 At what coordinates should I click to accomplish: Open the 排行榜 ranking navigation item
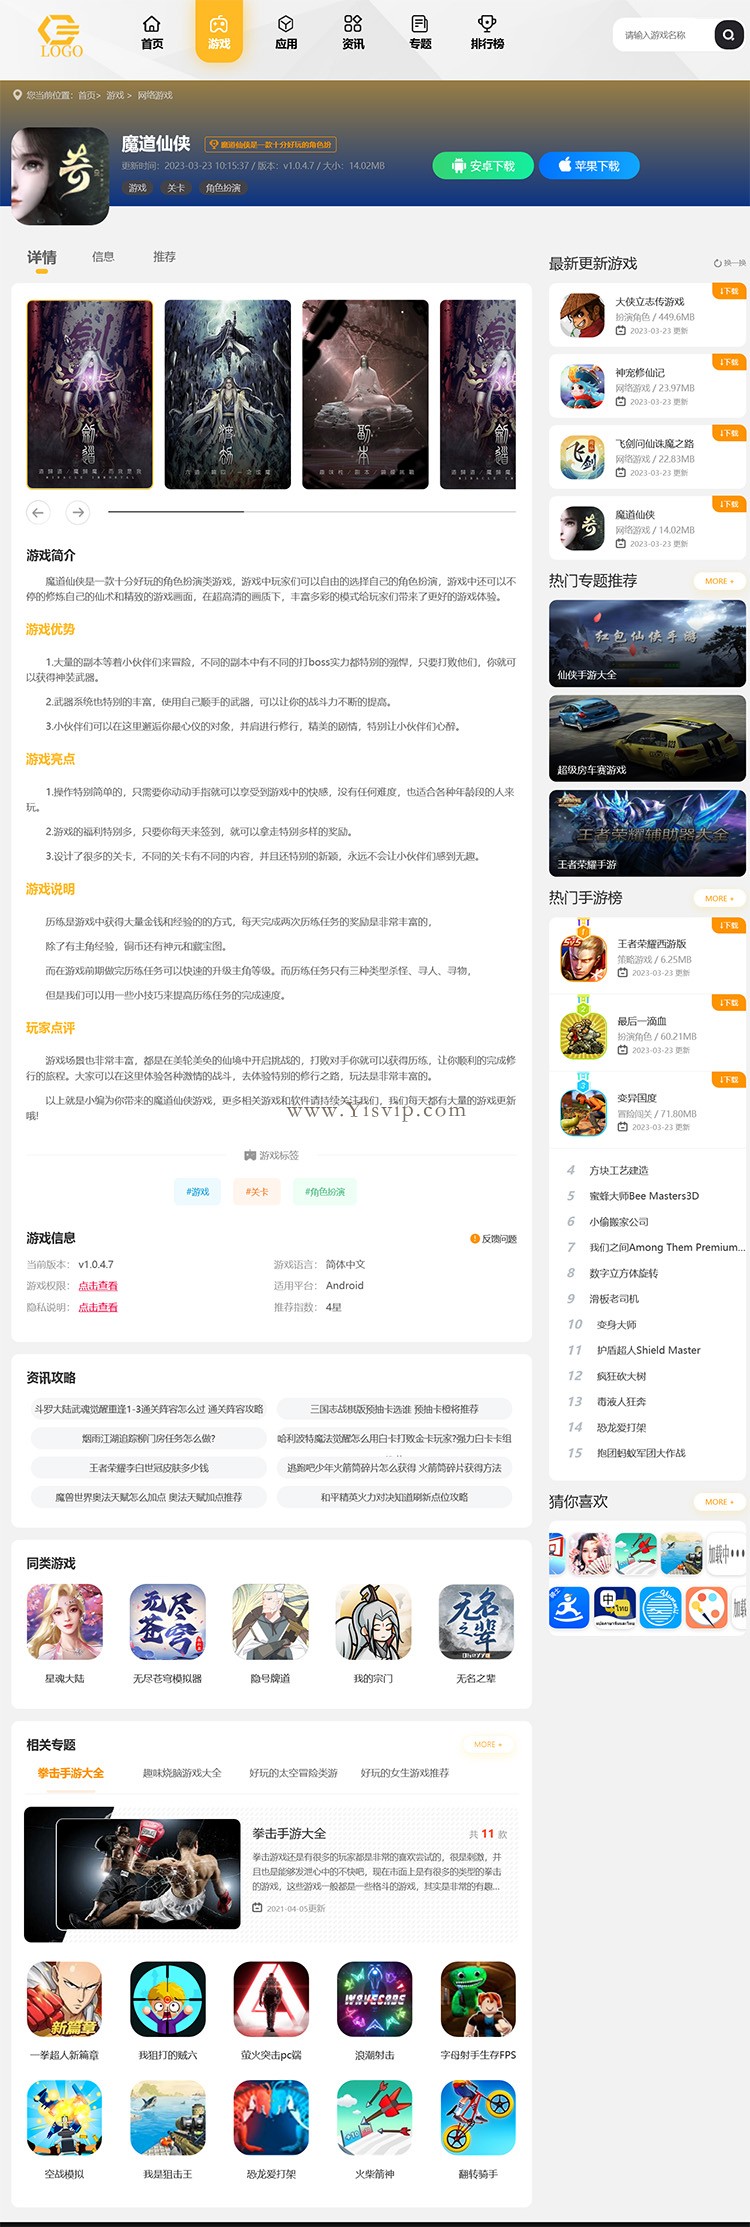[487, 33]
